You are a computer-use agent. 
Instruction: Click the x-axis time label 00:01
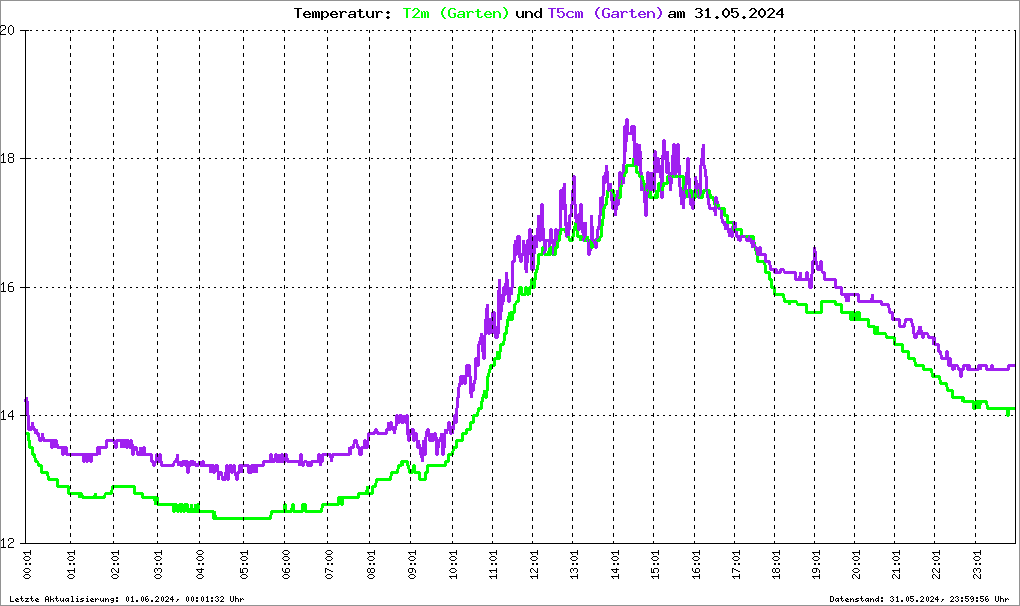[x=27, y=564]
